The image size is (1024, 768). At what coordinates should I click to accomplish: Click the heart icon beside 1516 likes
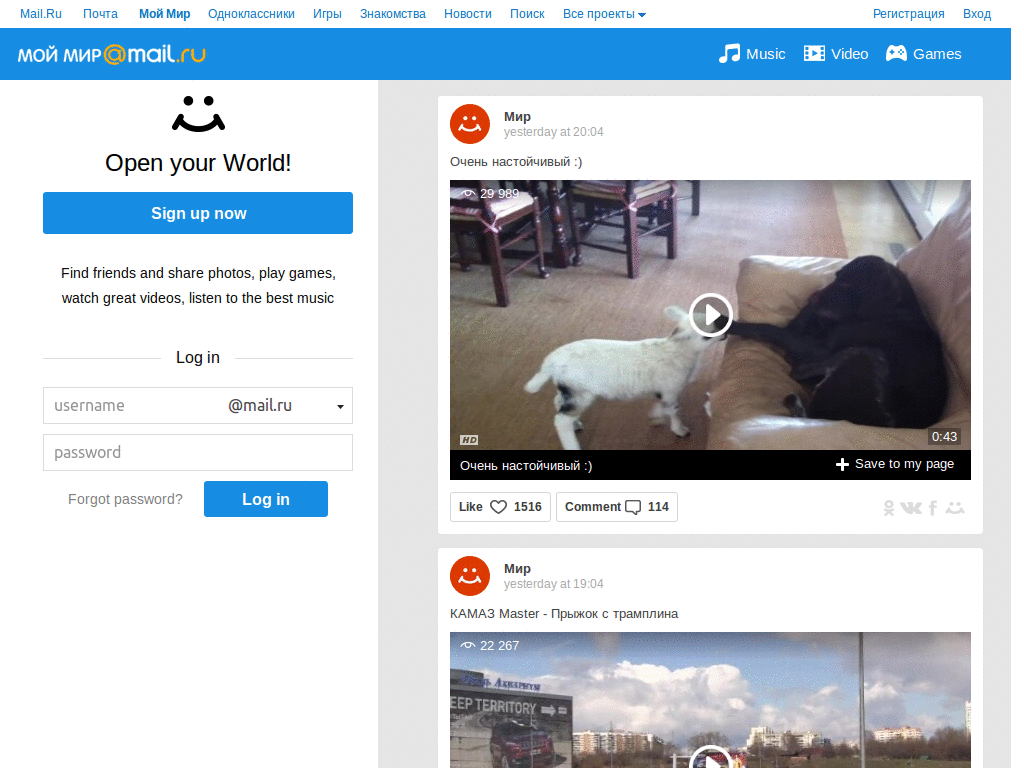[x=498, y=507]
